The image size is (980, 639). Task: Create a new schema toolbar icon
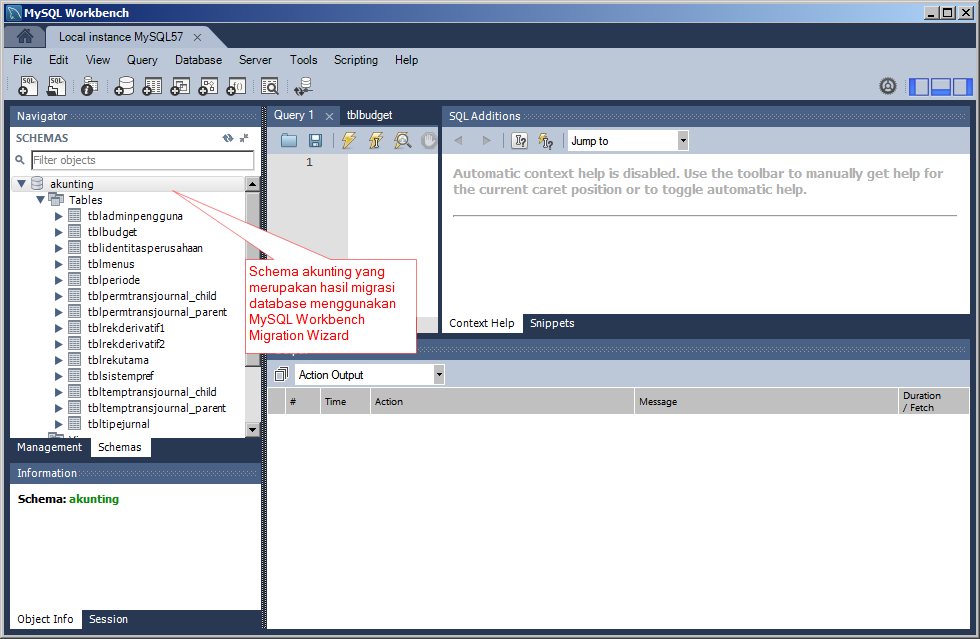tap(124, 86)
